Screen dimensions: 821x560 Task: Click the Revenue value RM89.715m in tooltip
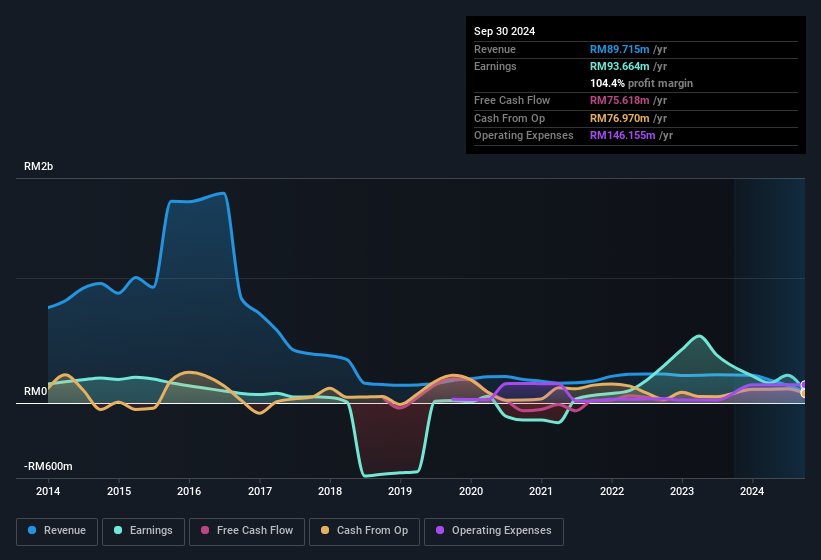pos(620,49)
